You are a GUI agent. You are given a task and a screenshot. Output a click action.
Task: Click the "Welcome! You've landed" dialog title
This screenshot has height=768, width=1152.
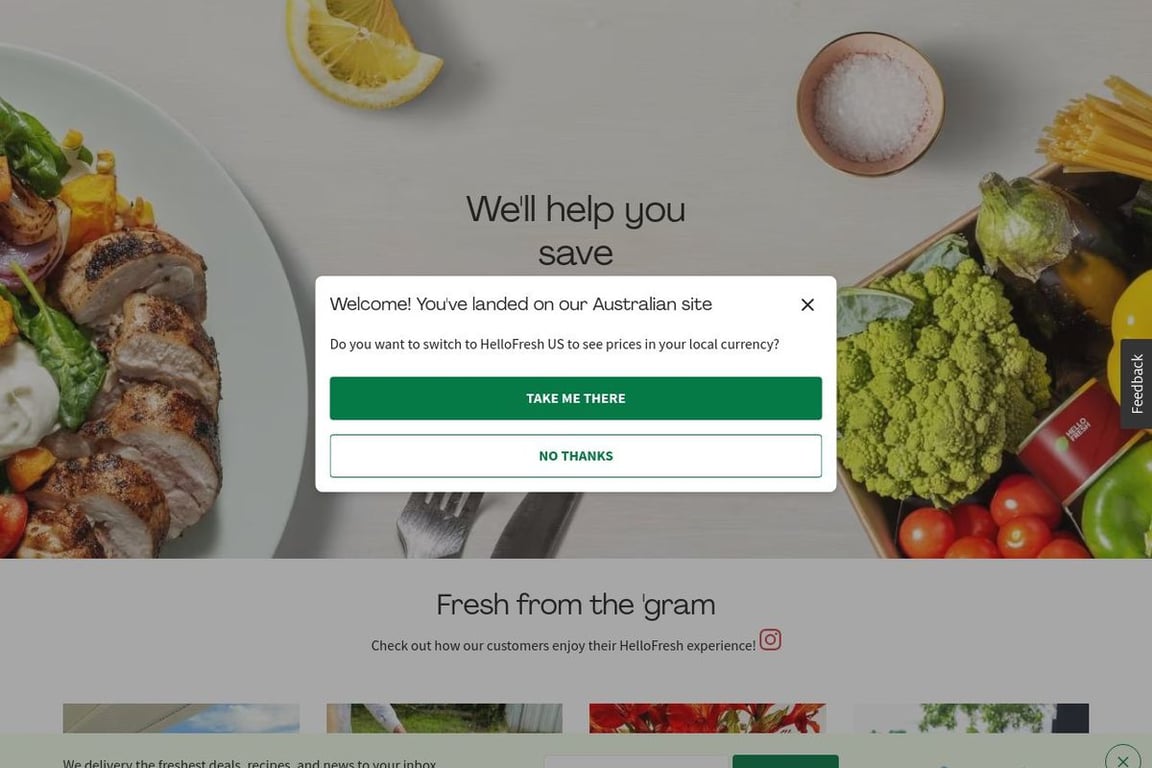pos(521,304)
